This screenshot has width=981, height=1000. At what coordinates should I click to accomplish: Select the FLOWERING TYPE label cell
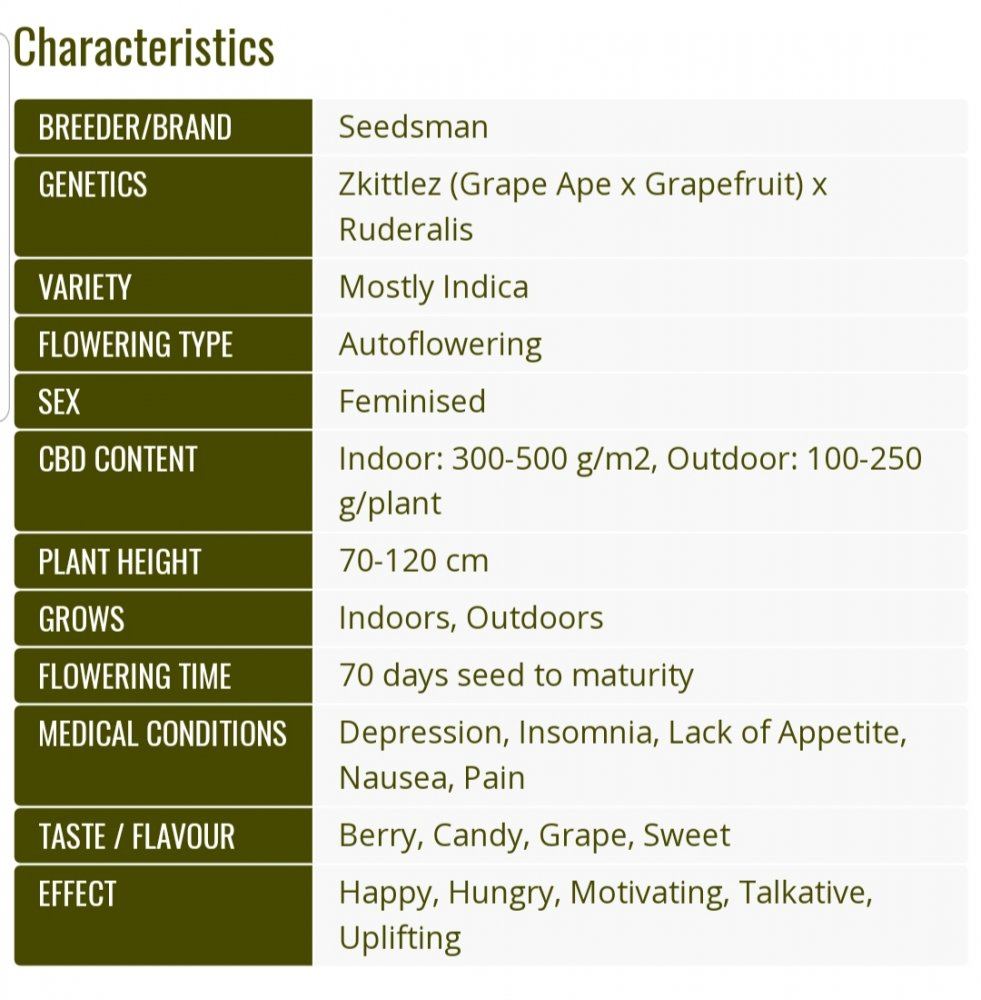pyautogui.click(x=163, y=344)
